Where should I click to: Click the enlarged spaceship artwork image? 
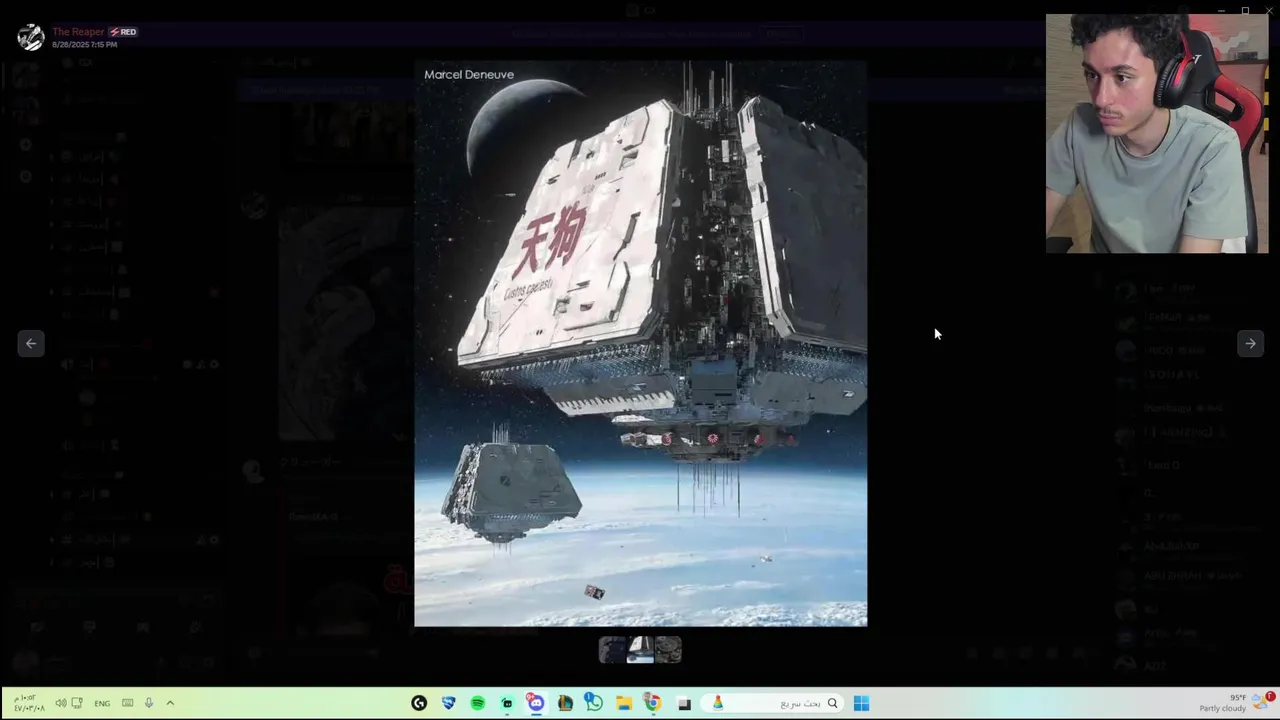[x=641, y=343]
